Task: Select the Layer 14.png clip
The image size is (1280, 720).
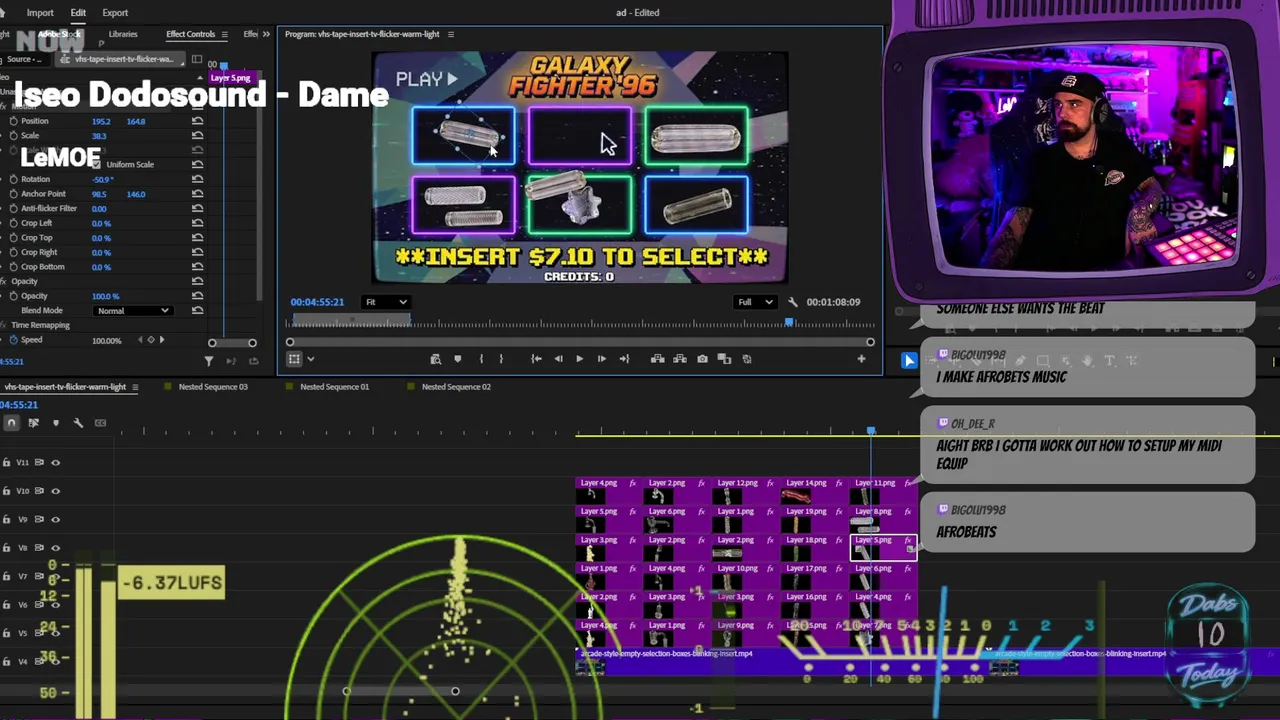Action: (x=813, y=491)
